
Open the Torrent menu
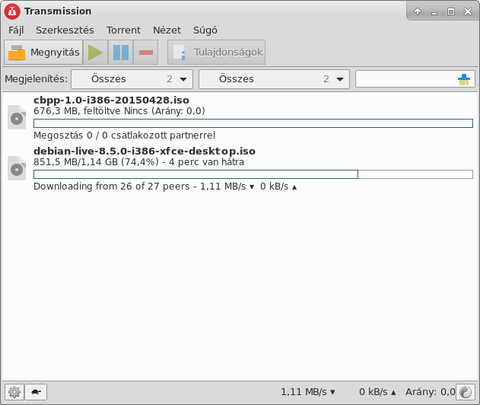tap(123, 30)
